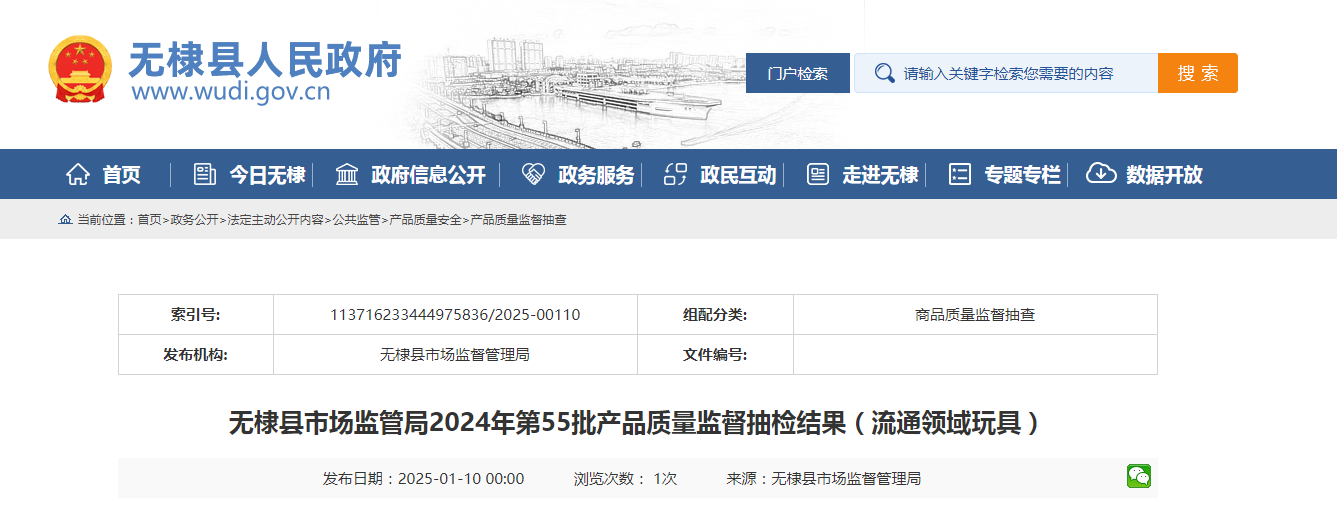The height and width of the screenshot is (517, 1337).
Task: Click the building icon beside 政府信息公开
Action: pyautogui.click(x=347, y=174)
